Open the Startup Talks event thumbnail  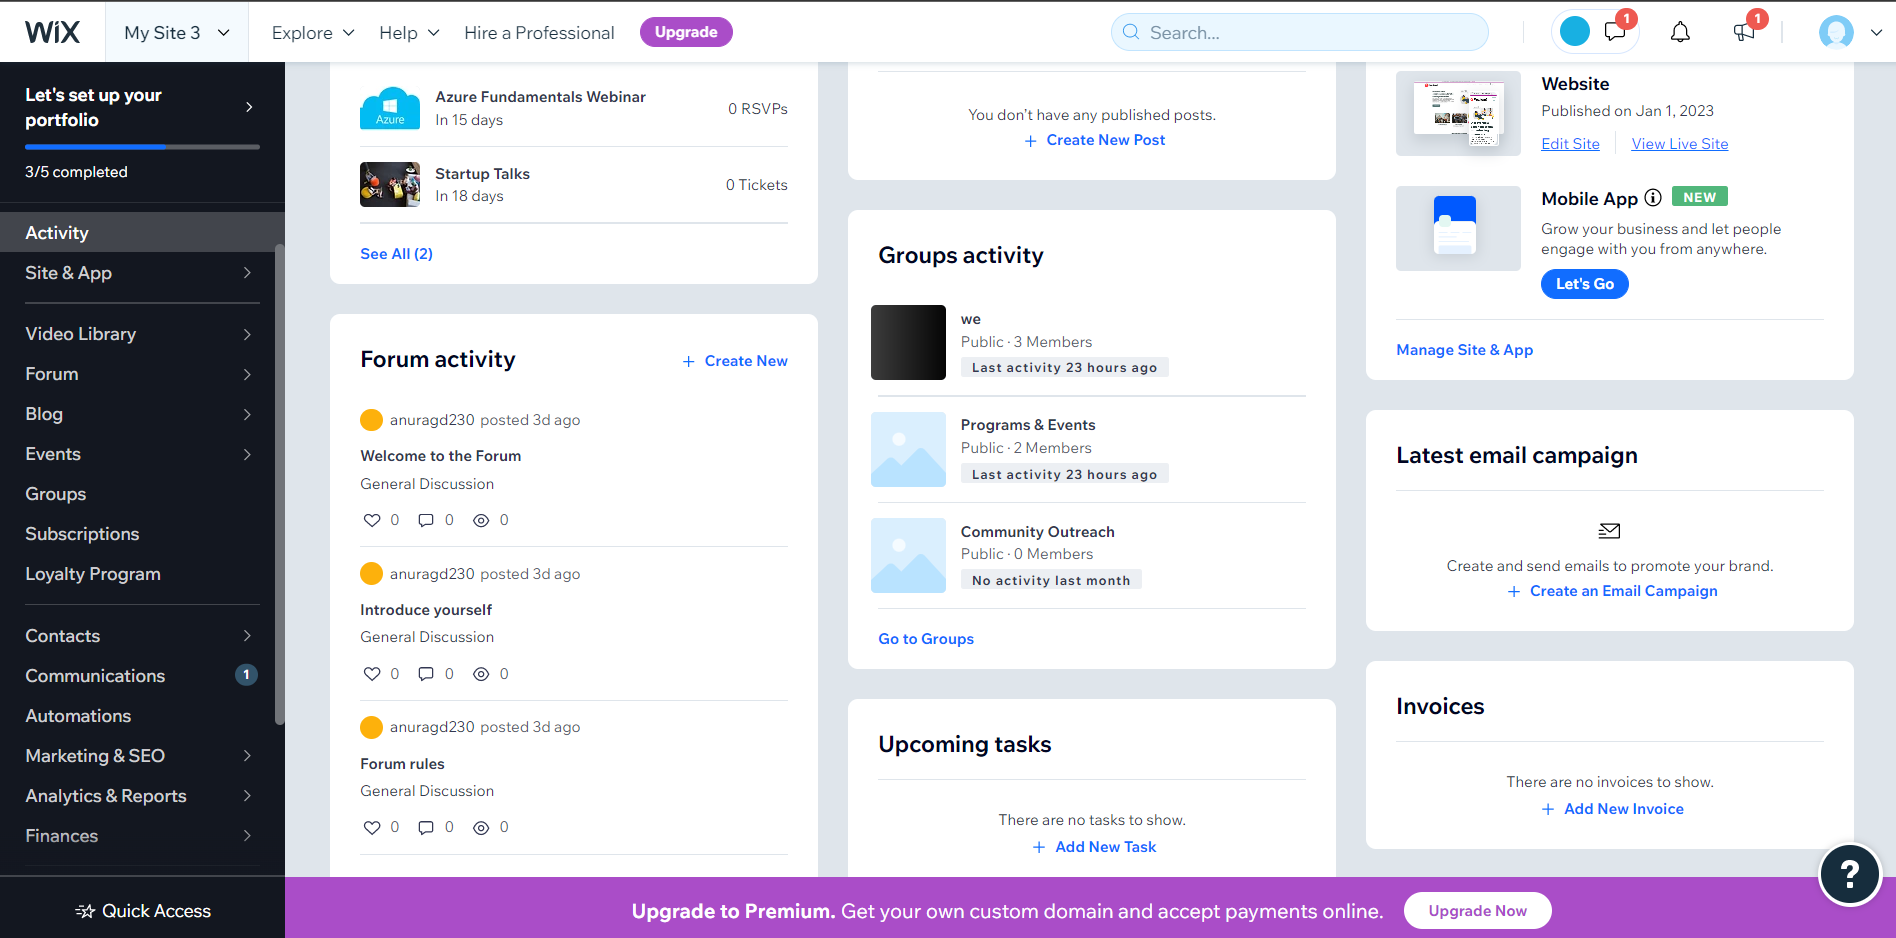(390, 184)
